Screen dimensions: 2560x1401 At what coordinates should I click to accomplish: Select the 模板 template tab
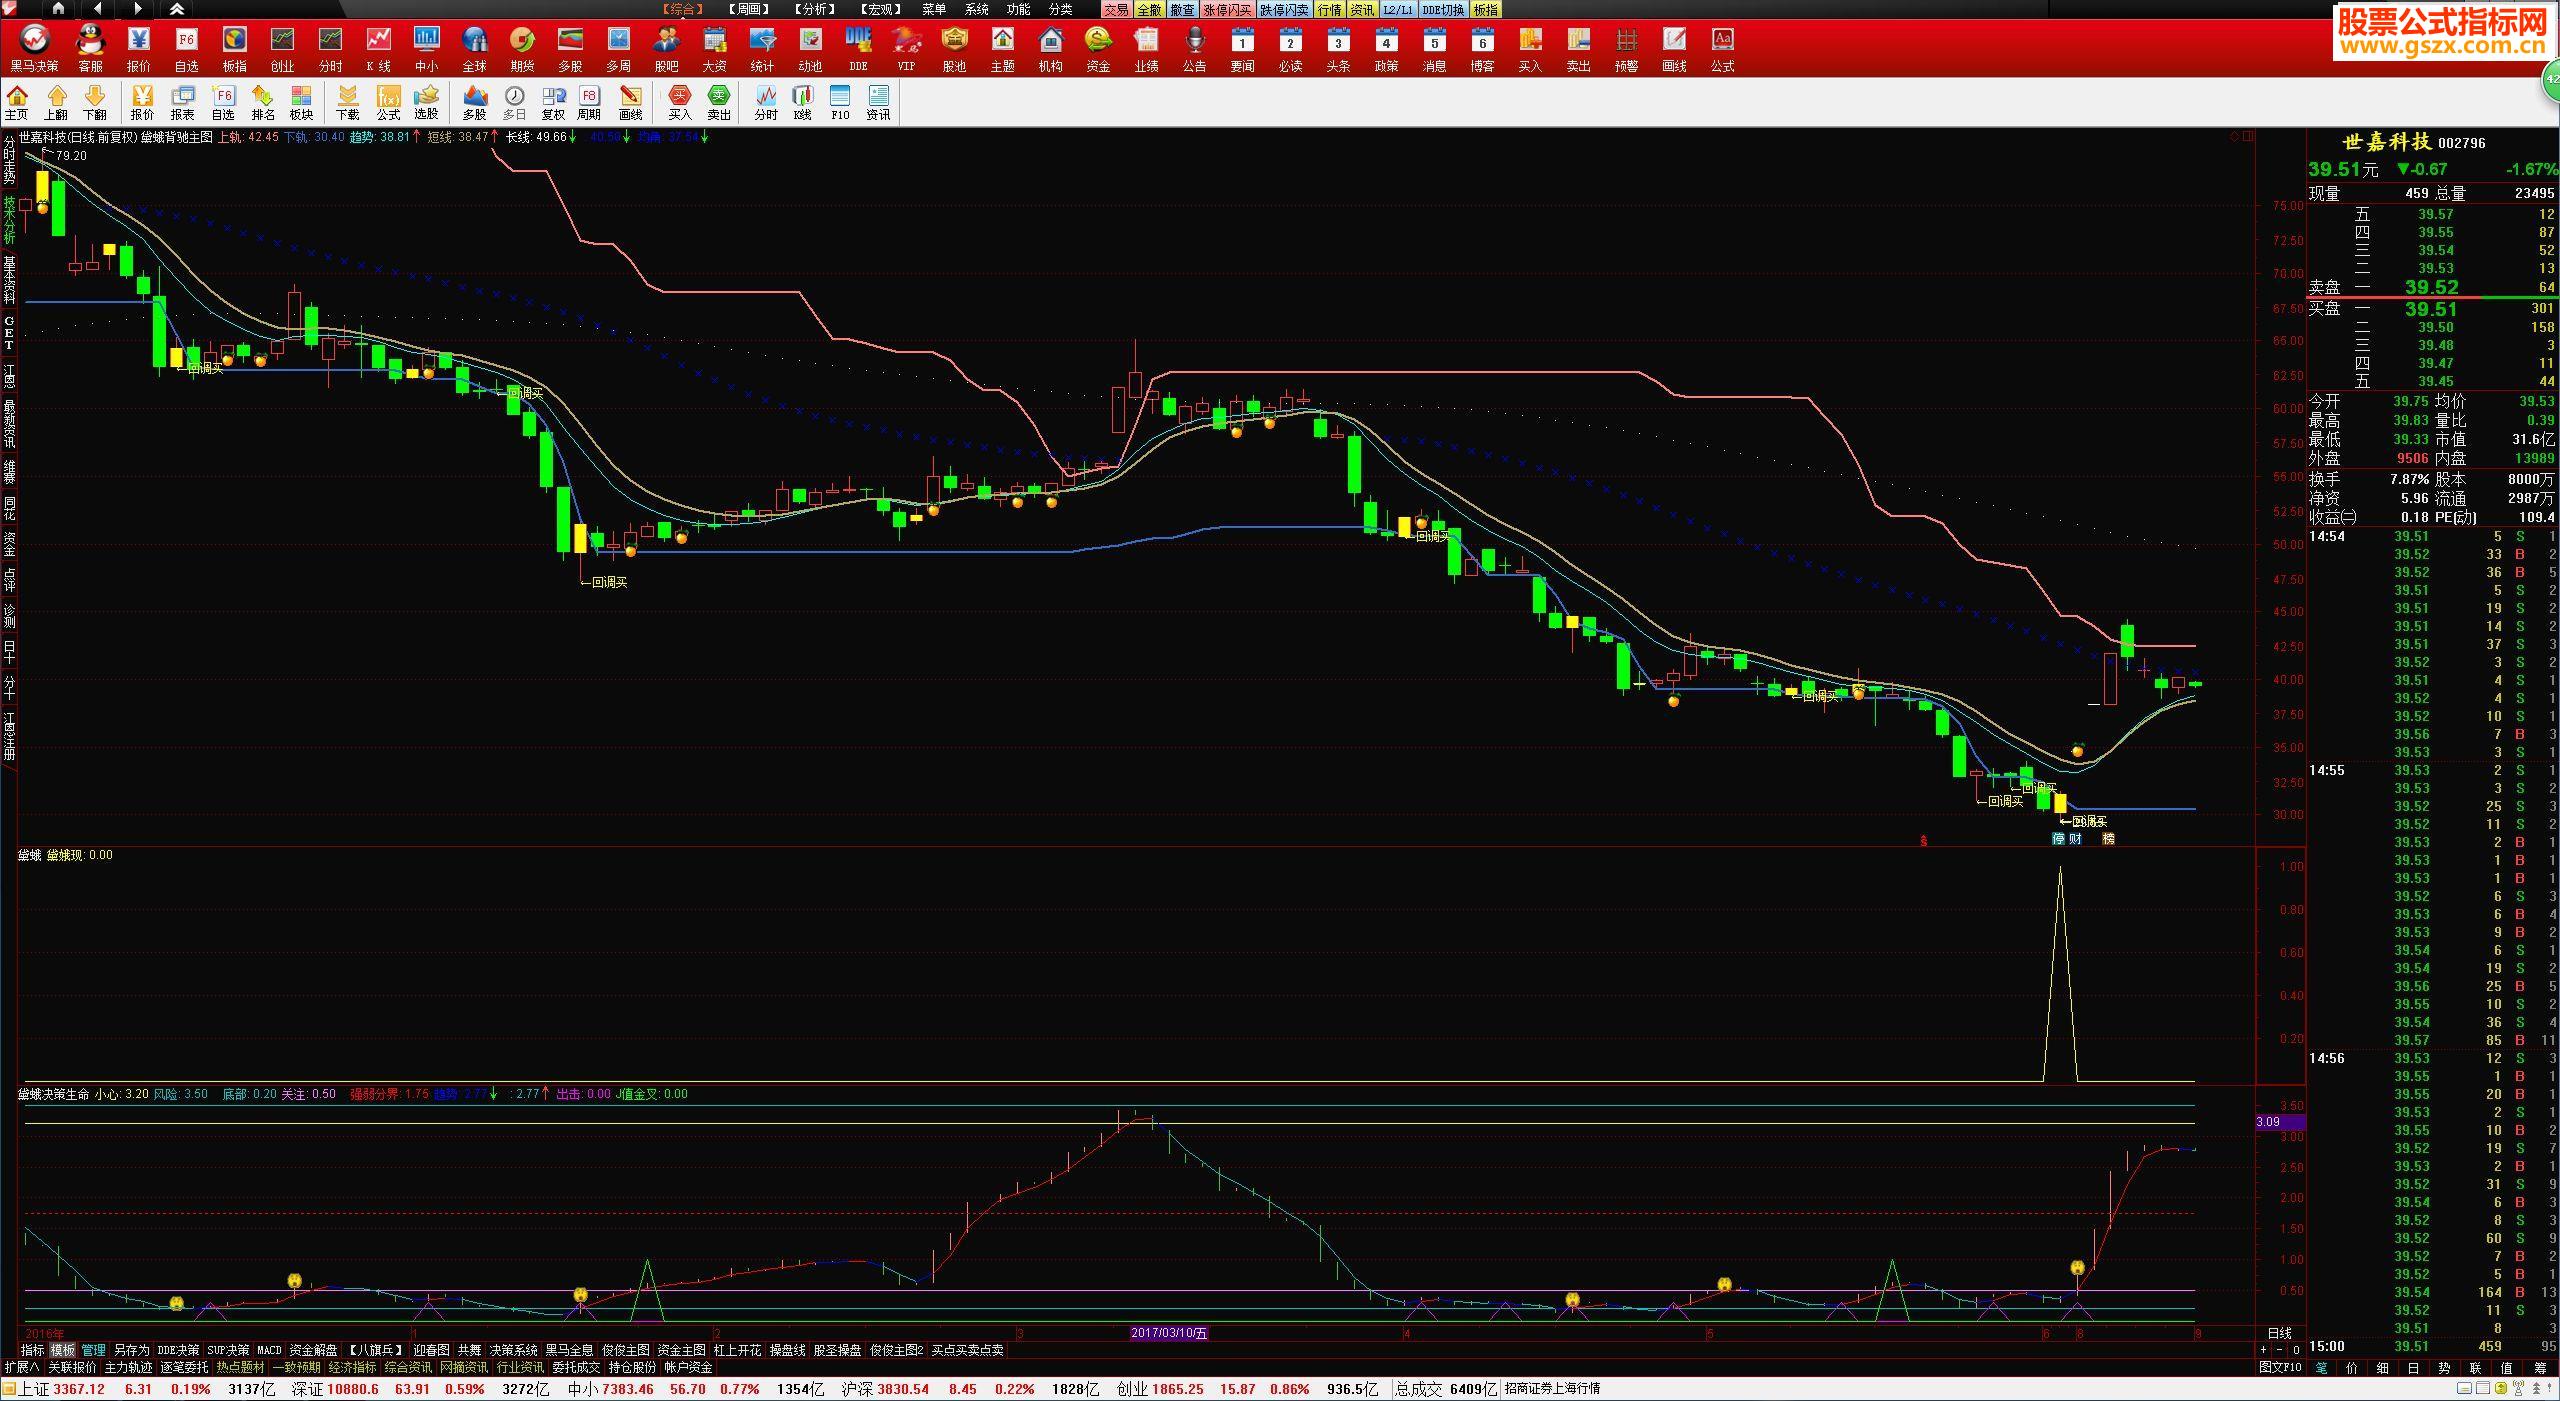point(62,1350)
